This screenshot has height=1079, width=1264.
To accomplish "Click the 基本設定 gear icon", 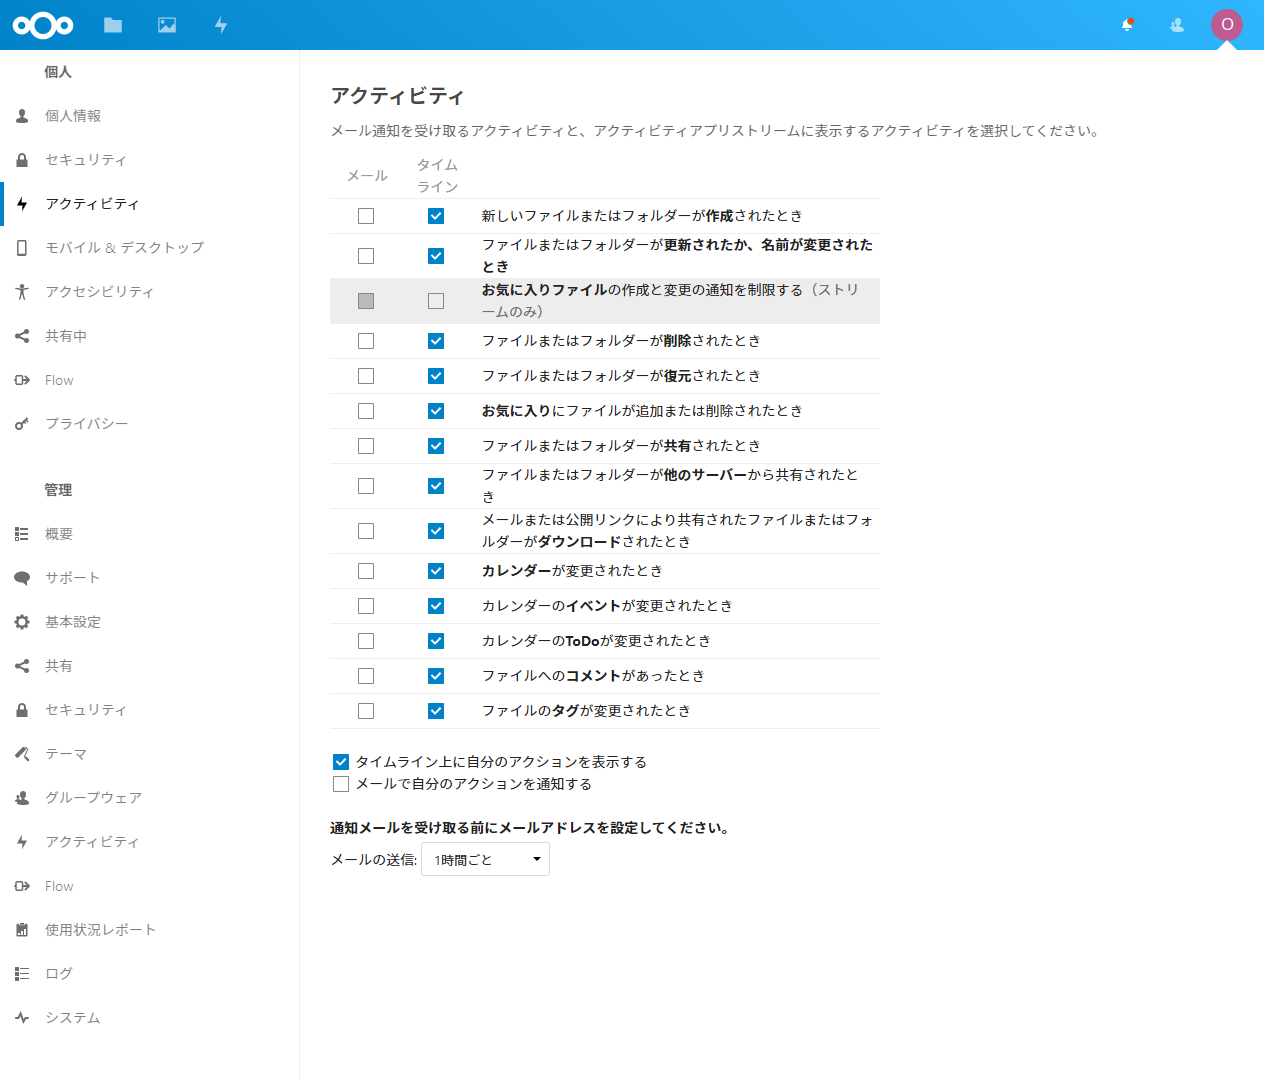I will tap(22, 622).
